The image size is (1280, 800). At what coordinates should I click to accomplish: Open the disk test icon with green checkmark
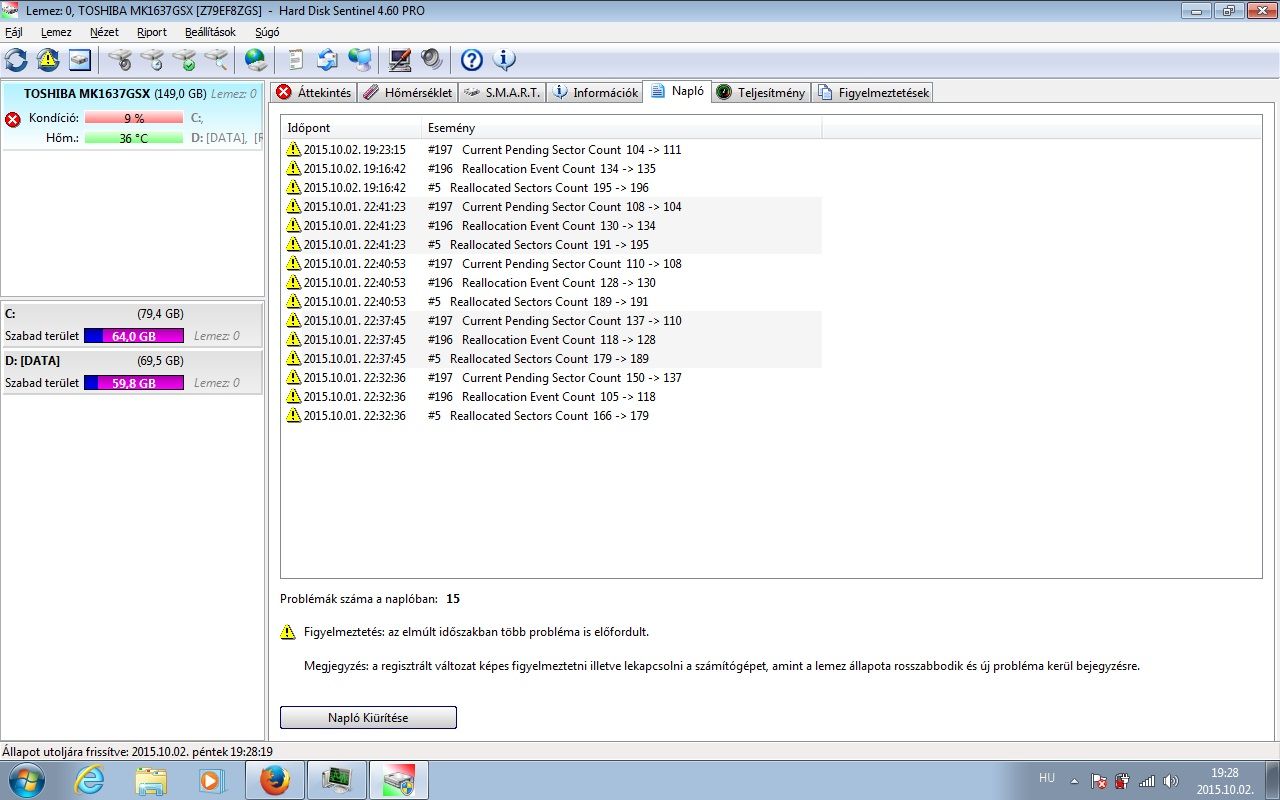(x=184, y=60)
